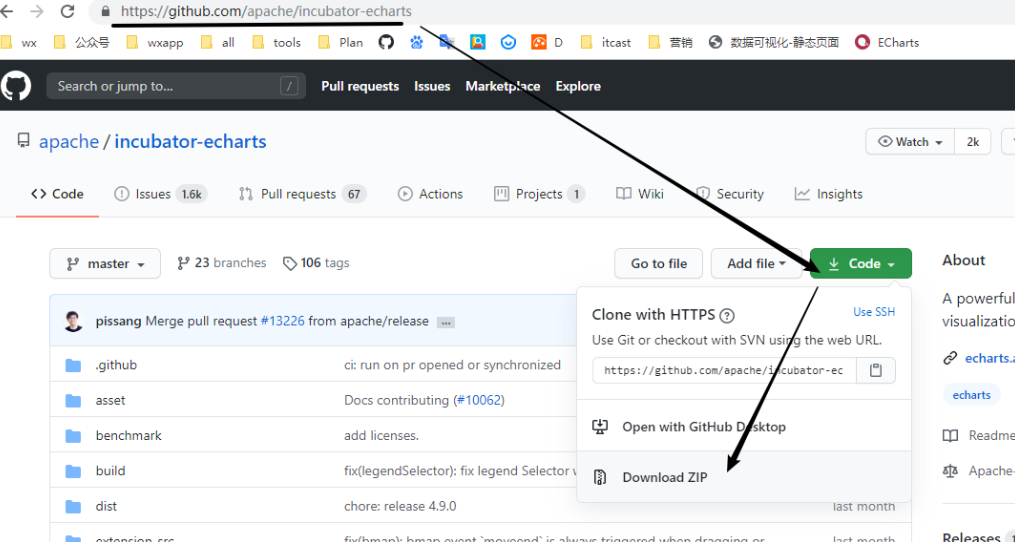The image size is (1015, 542).
Task: Switch to the Security tab
Action: (730, 194)
